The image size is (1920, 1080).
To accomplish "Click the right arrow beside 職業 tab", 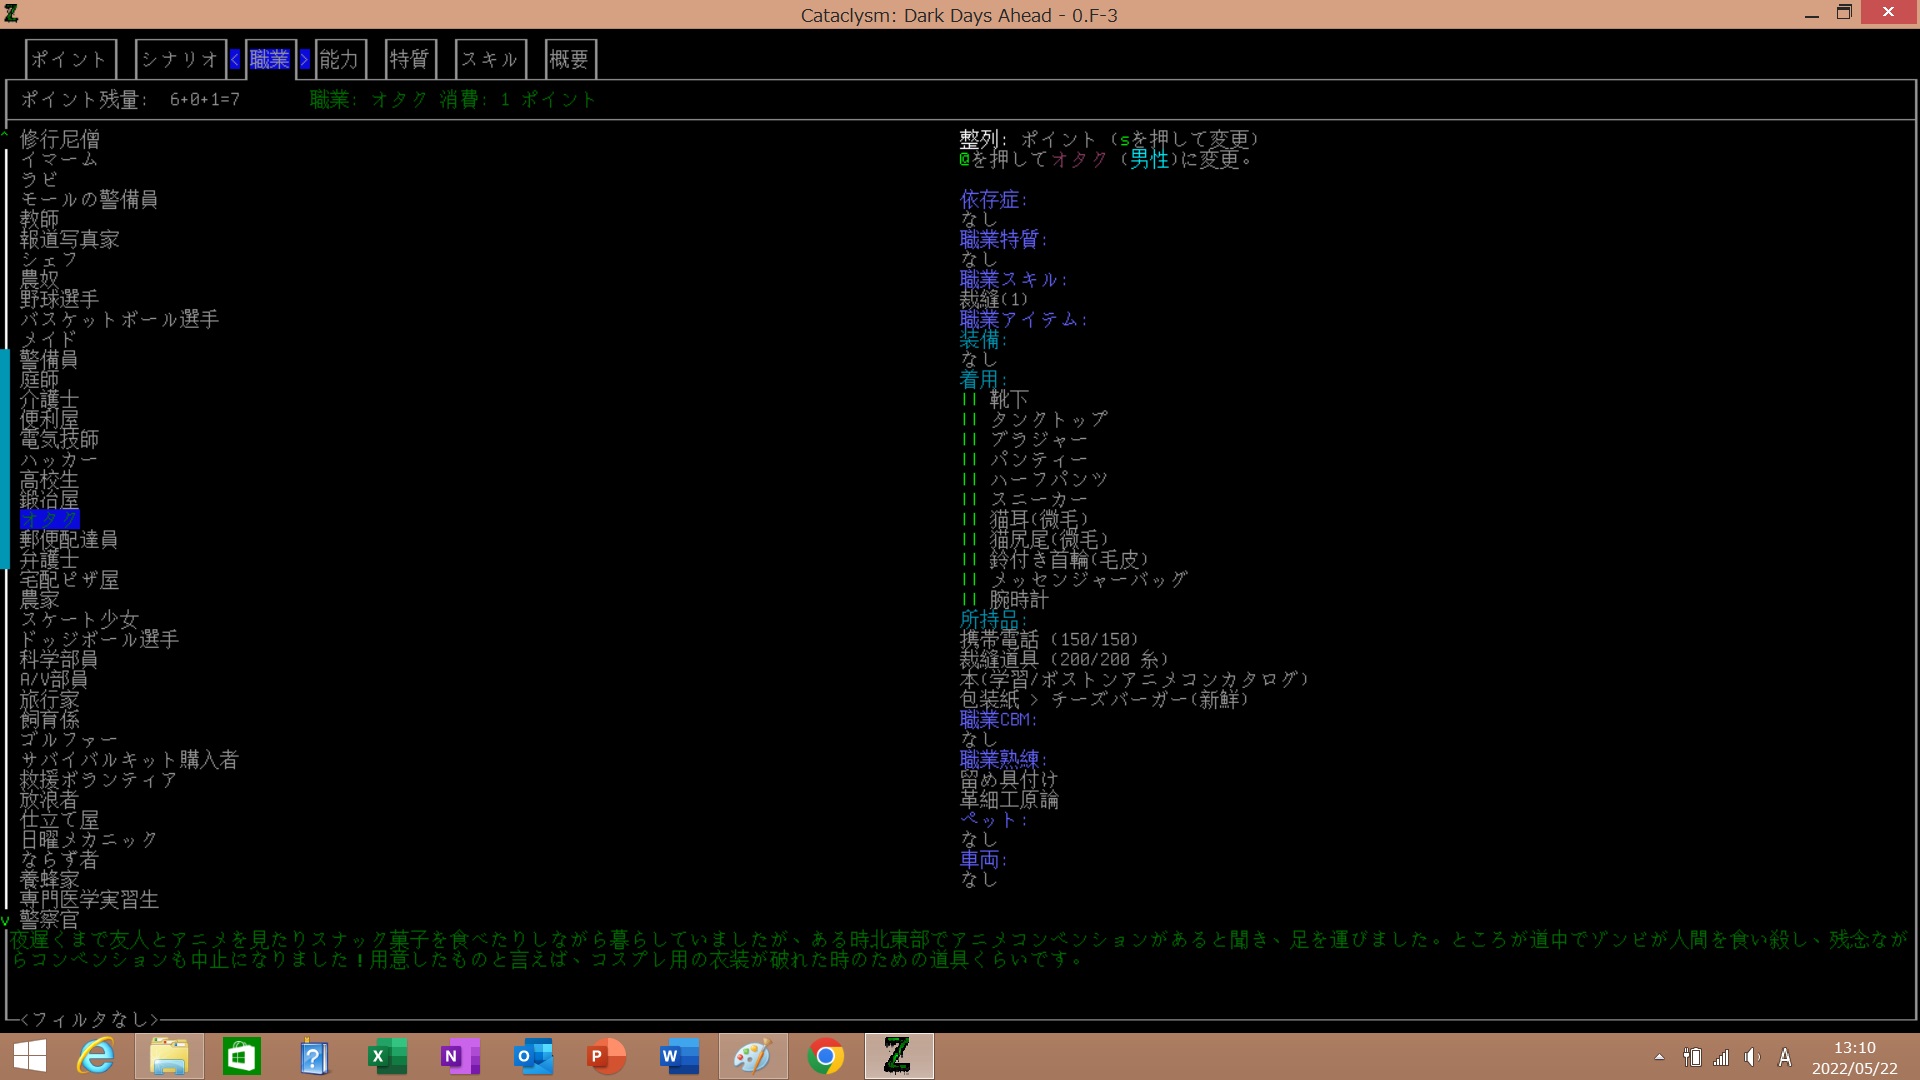I will point(305,59).
